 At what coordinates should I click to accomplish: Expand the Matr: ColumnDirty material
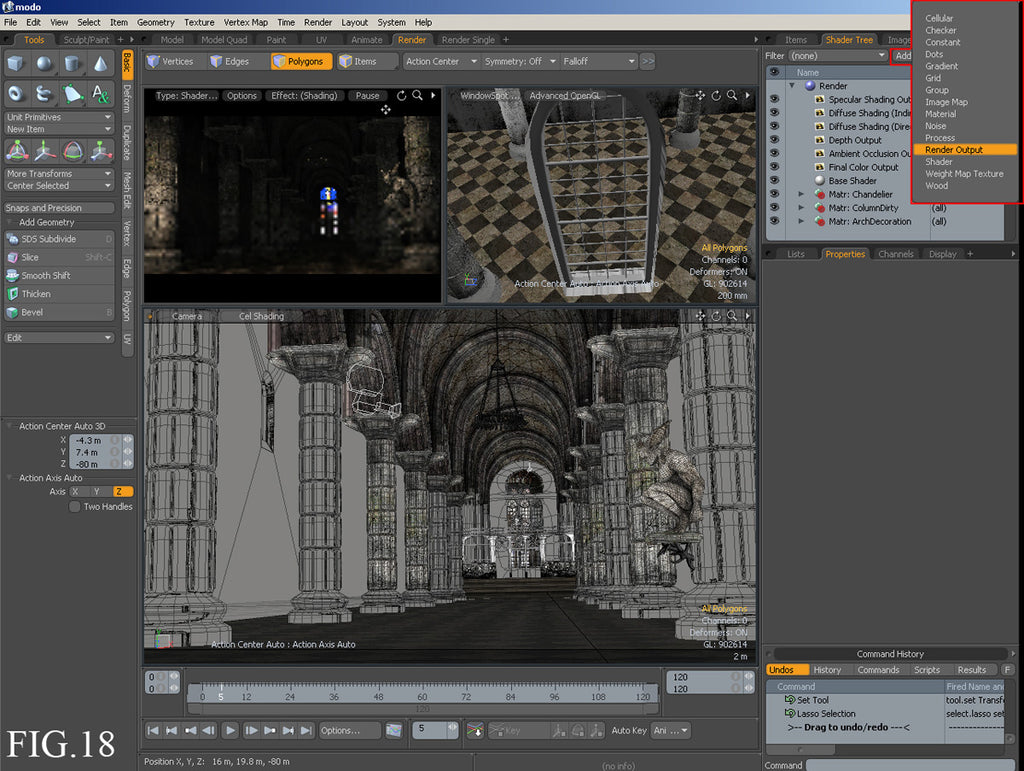click(801, 208)
